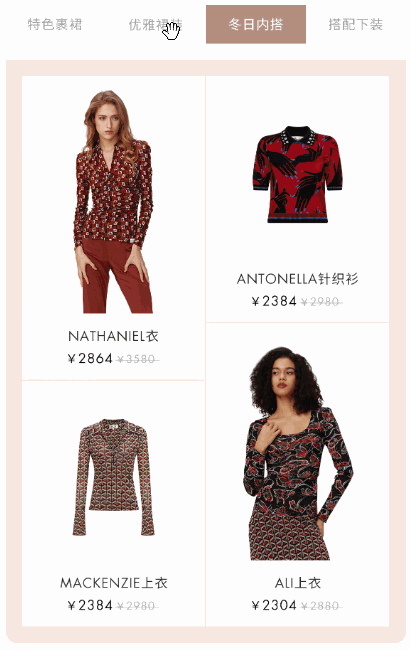Open the NATHANIEL top model photo

(113, 201)
